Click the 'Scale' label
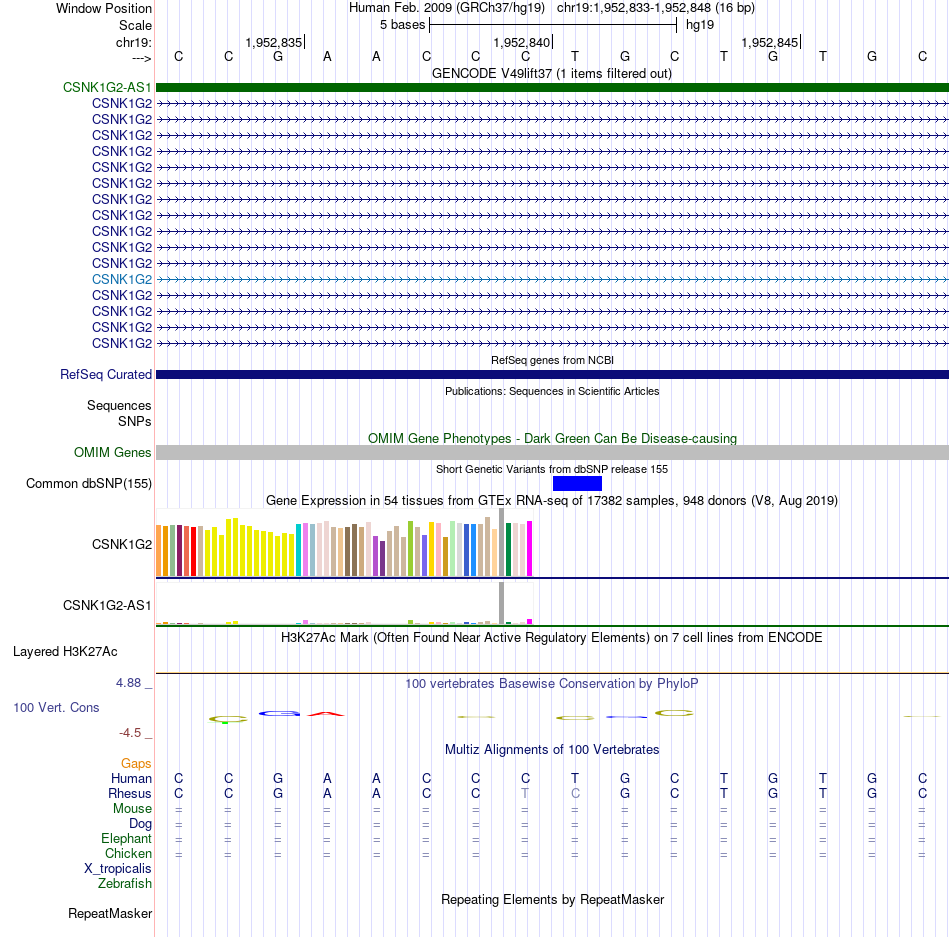The width and height of the screenshot is (950, 937). click(x=135, y=25)
